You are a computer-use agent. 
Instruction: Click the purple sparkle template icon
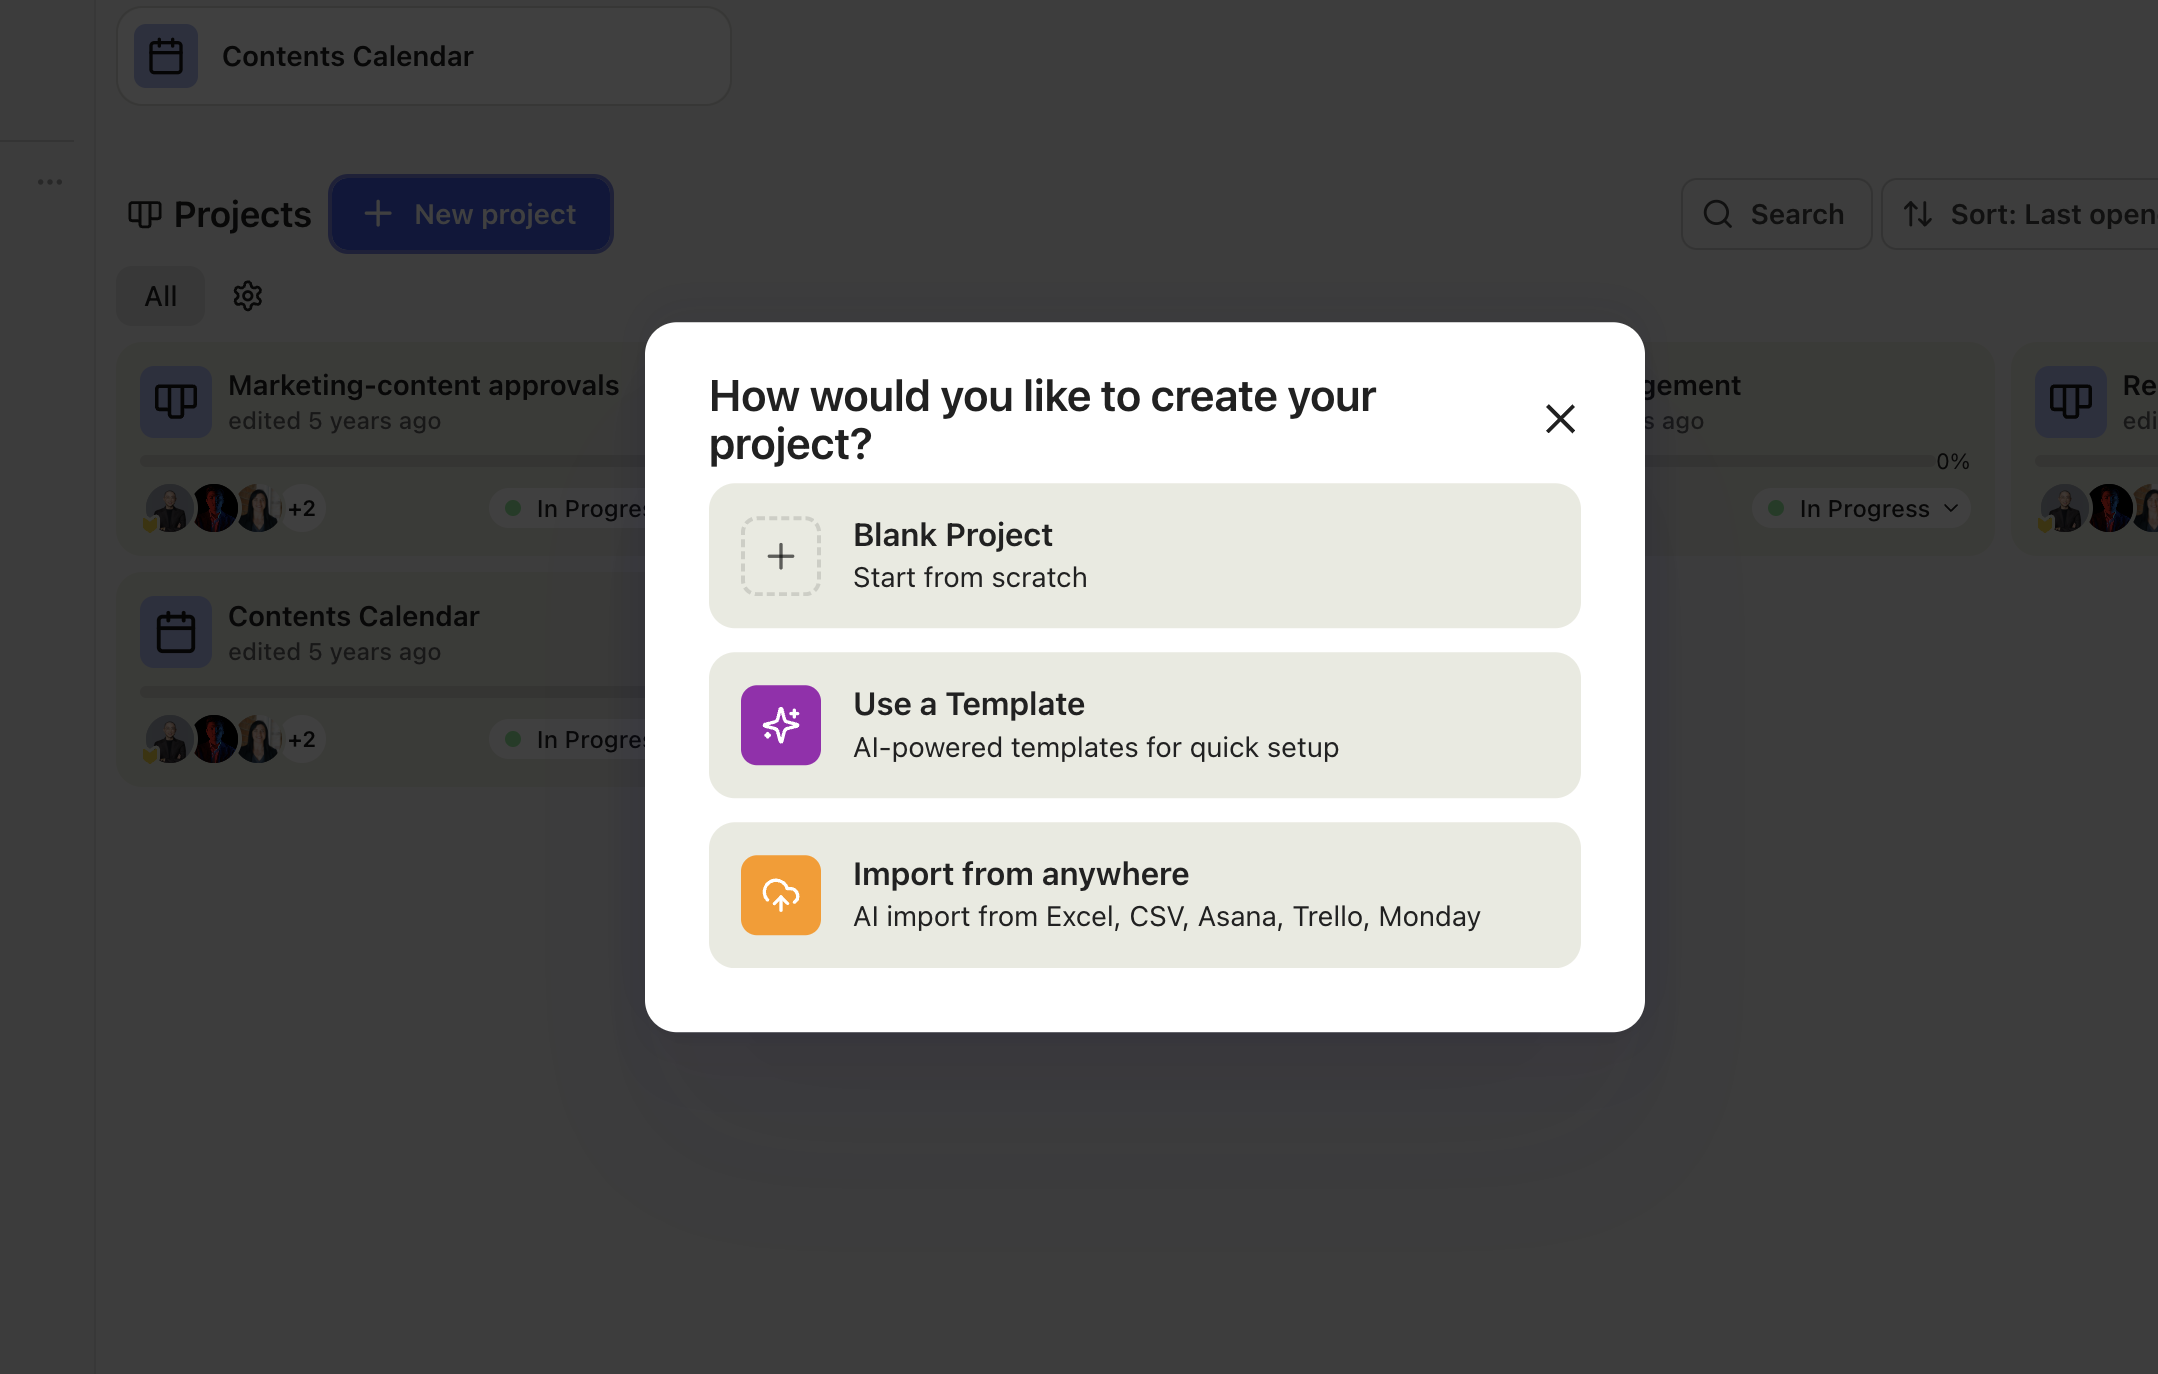(x=780, y=725)
